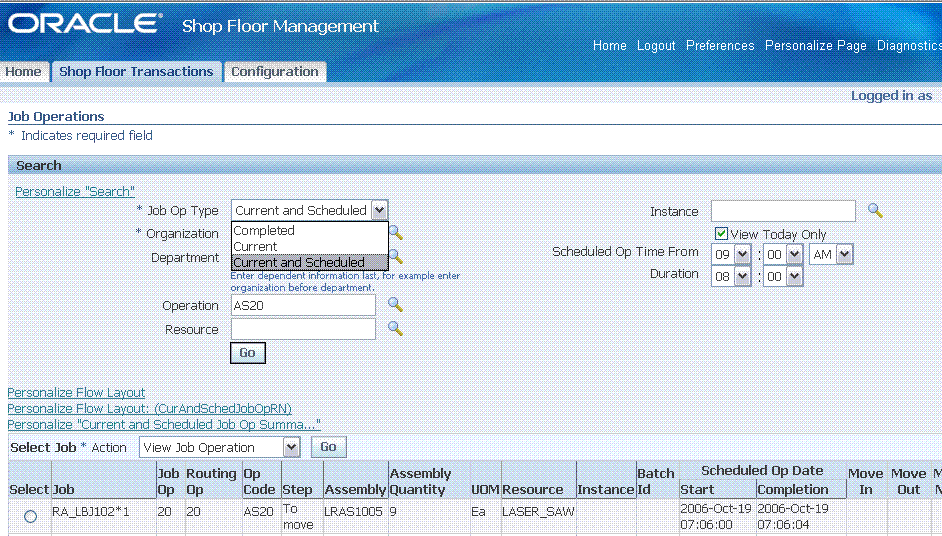942x536 pixels.
Task: Open the Personalize Flow Layout link
Action: [76, 392]
